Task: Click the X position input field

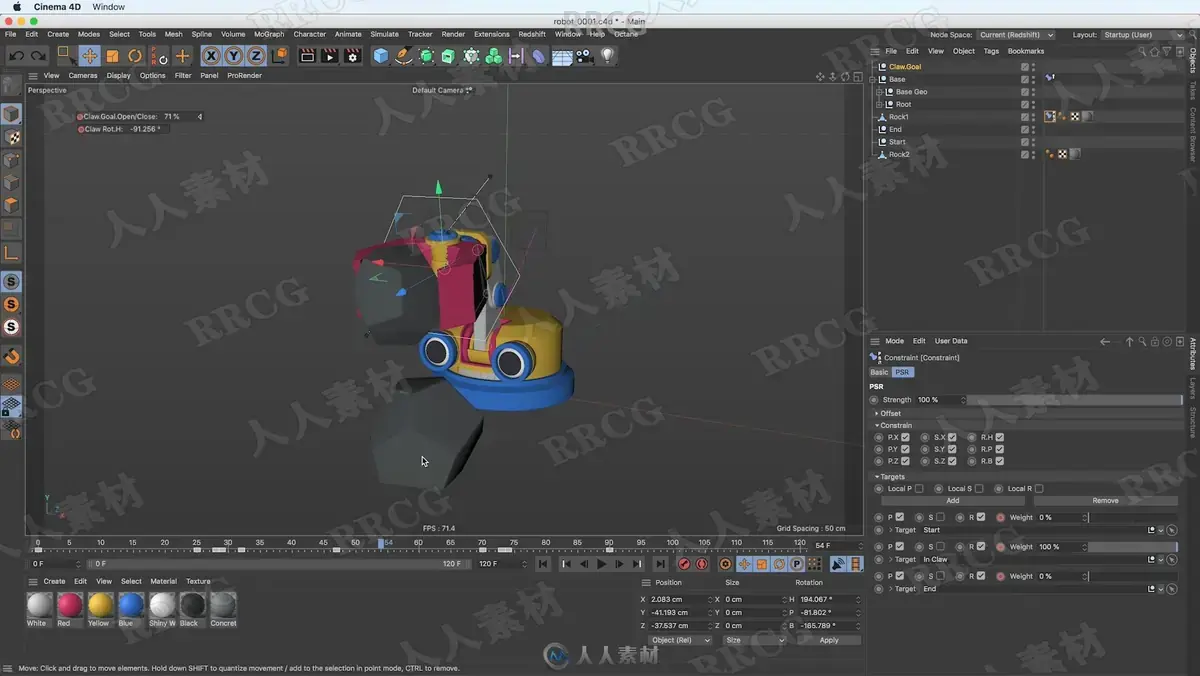Action: [x=680, y=599]
